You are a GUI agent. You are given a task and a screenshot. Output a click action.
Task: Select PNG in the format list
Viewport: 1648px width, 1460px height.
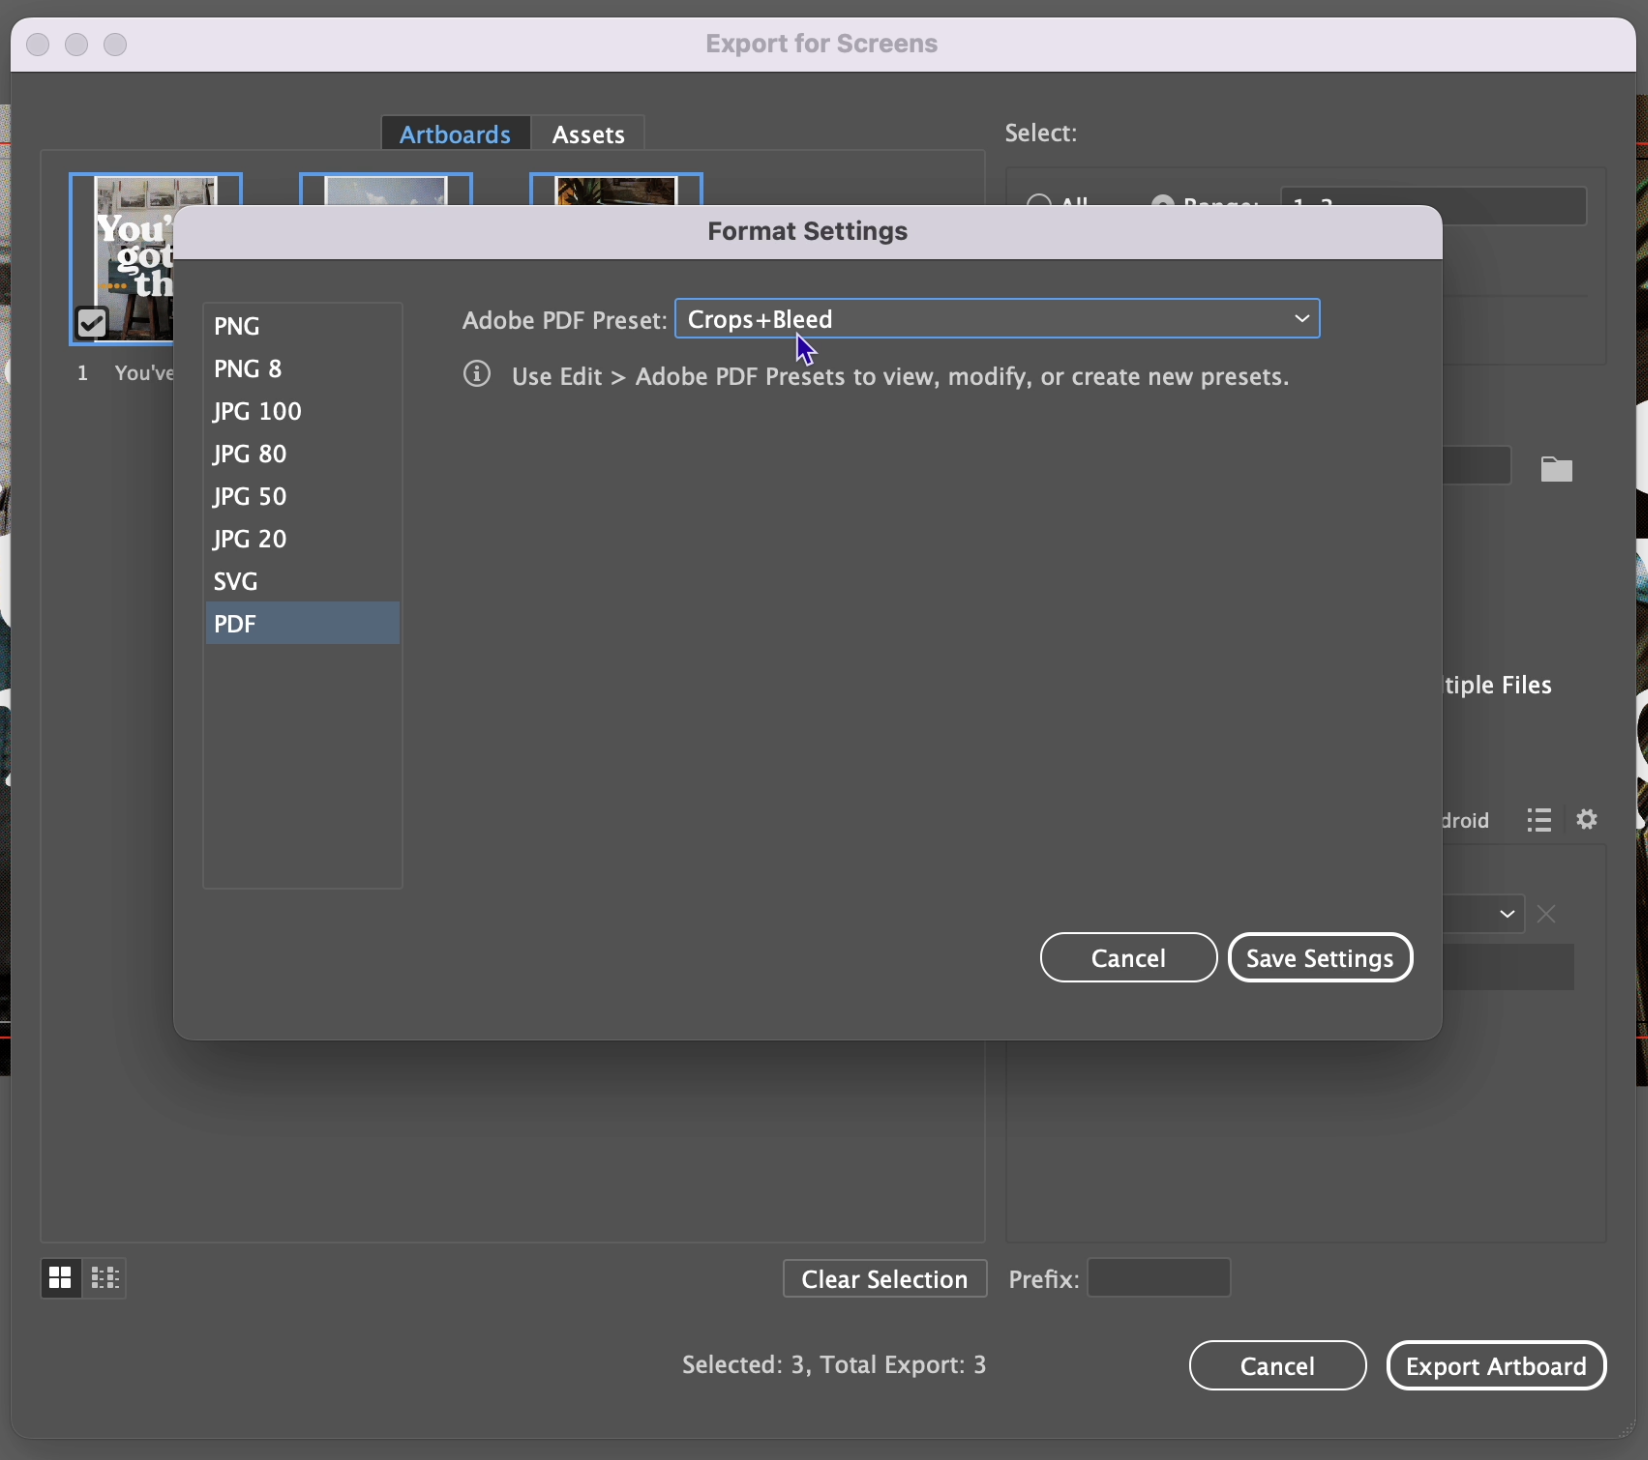pos(302,326)
